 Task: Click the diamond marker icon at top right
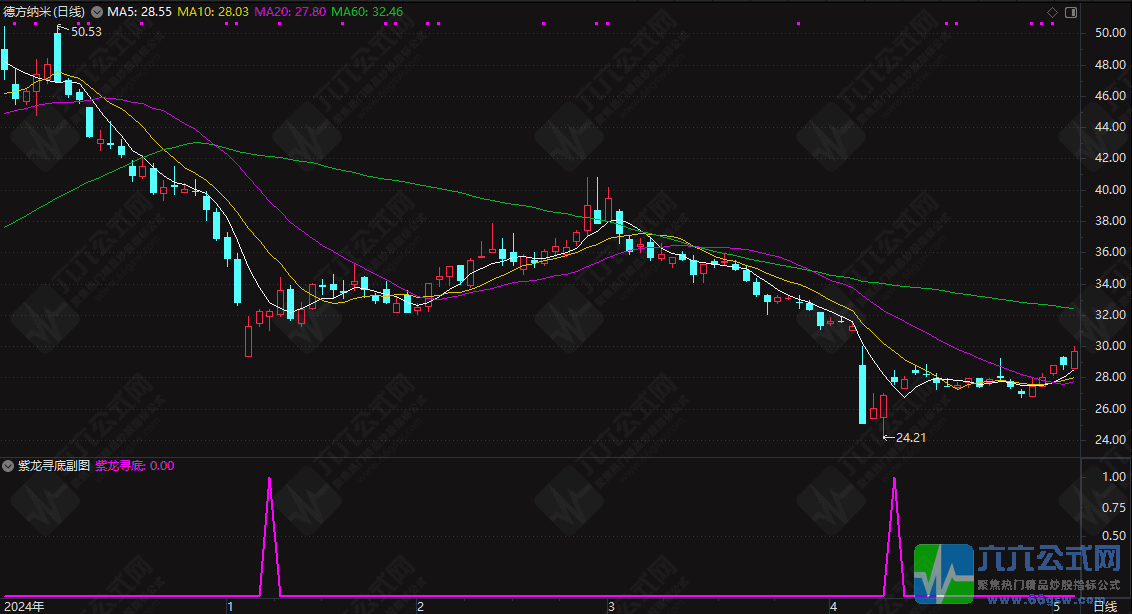click(x=1052, y=12)
